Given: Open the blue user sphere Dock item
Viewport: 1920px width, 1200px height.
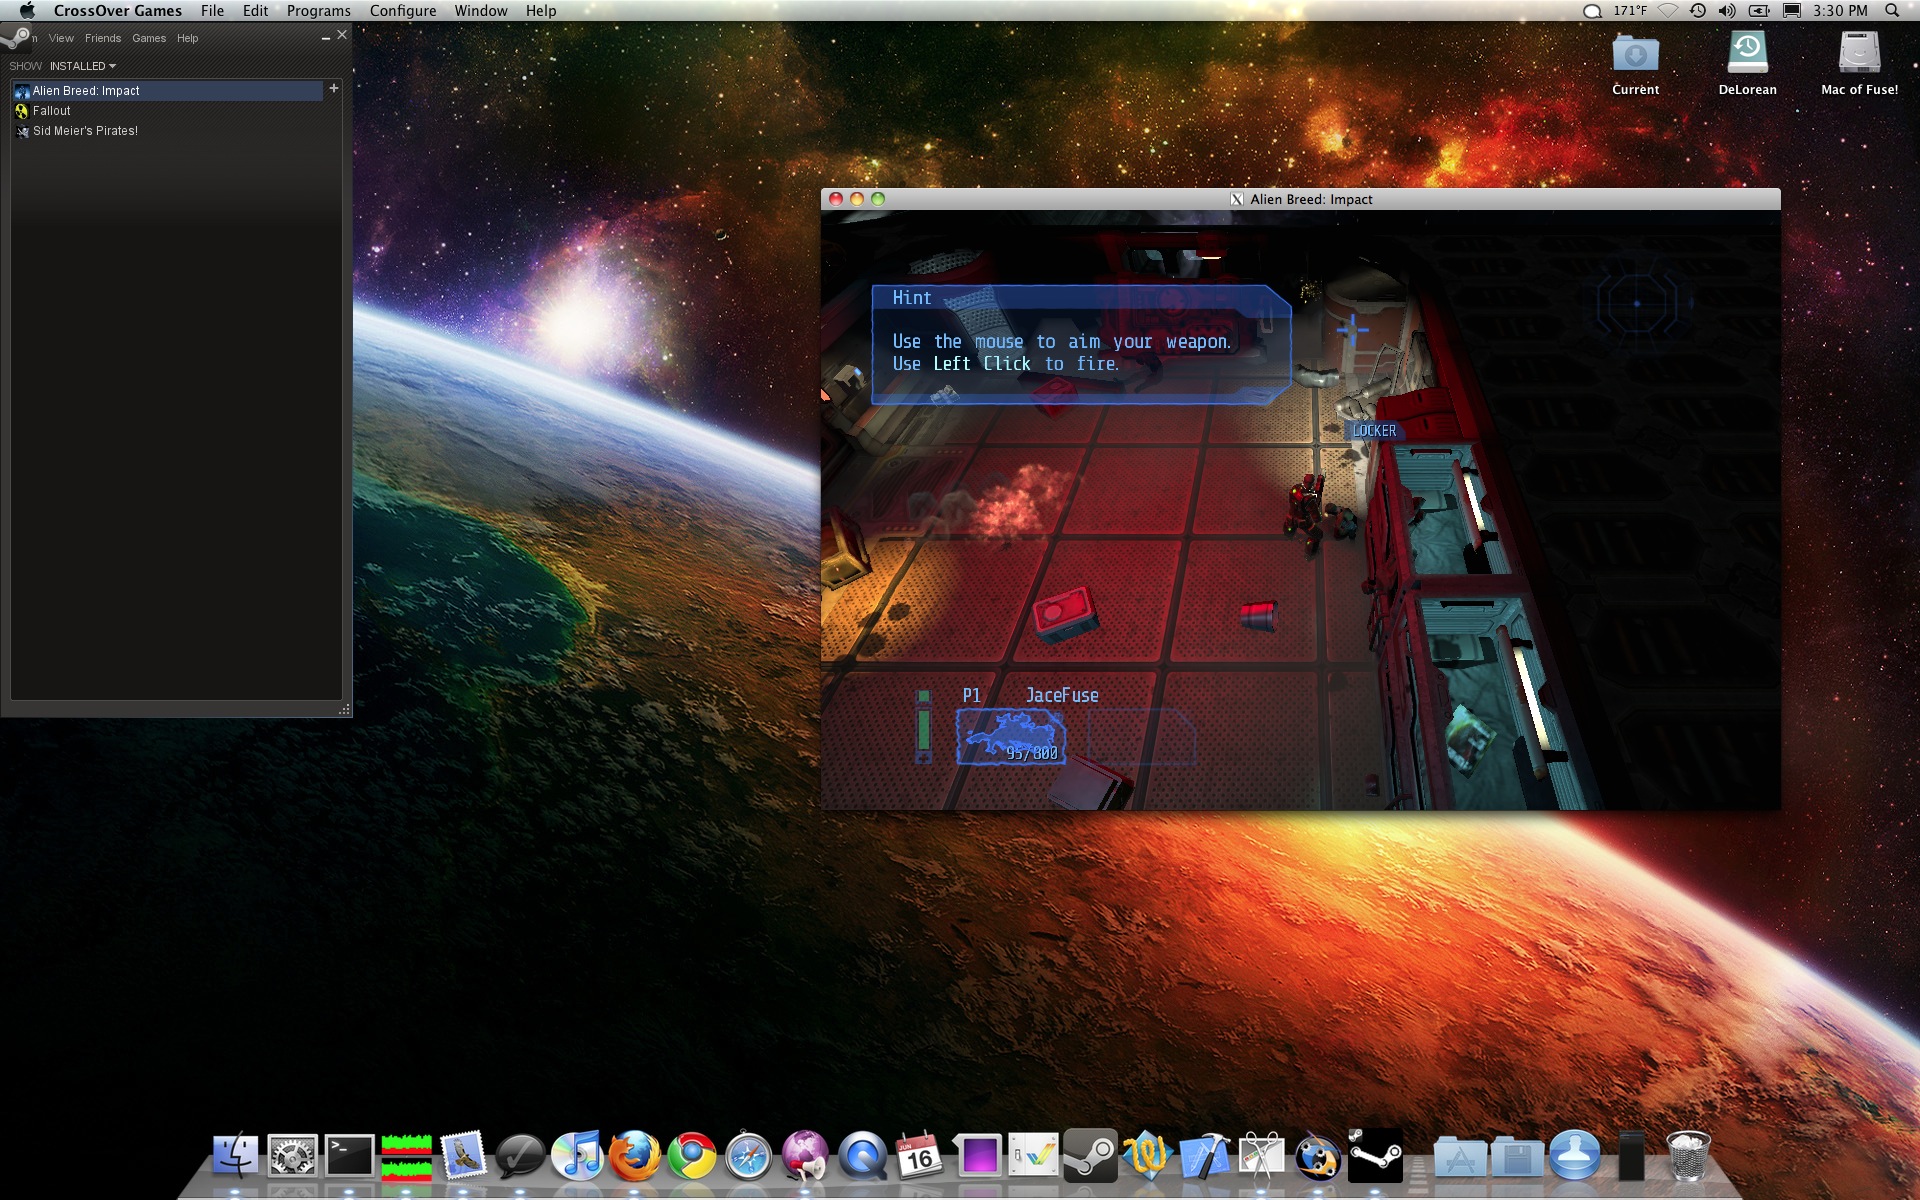Looking at the screenshot, I should tap(1574, 1156).
